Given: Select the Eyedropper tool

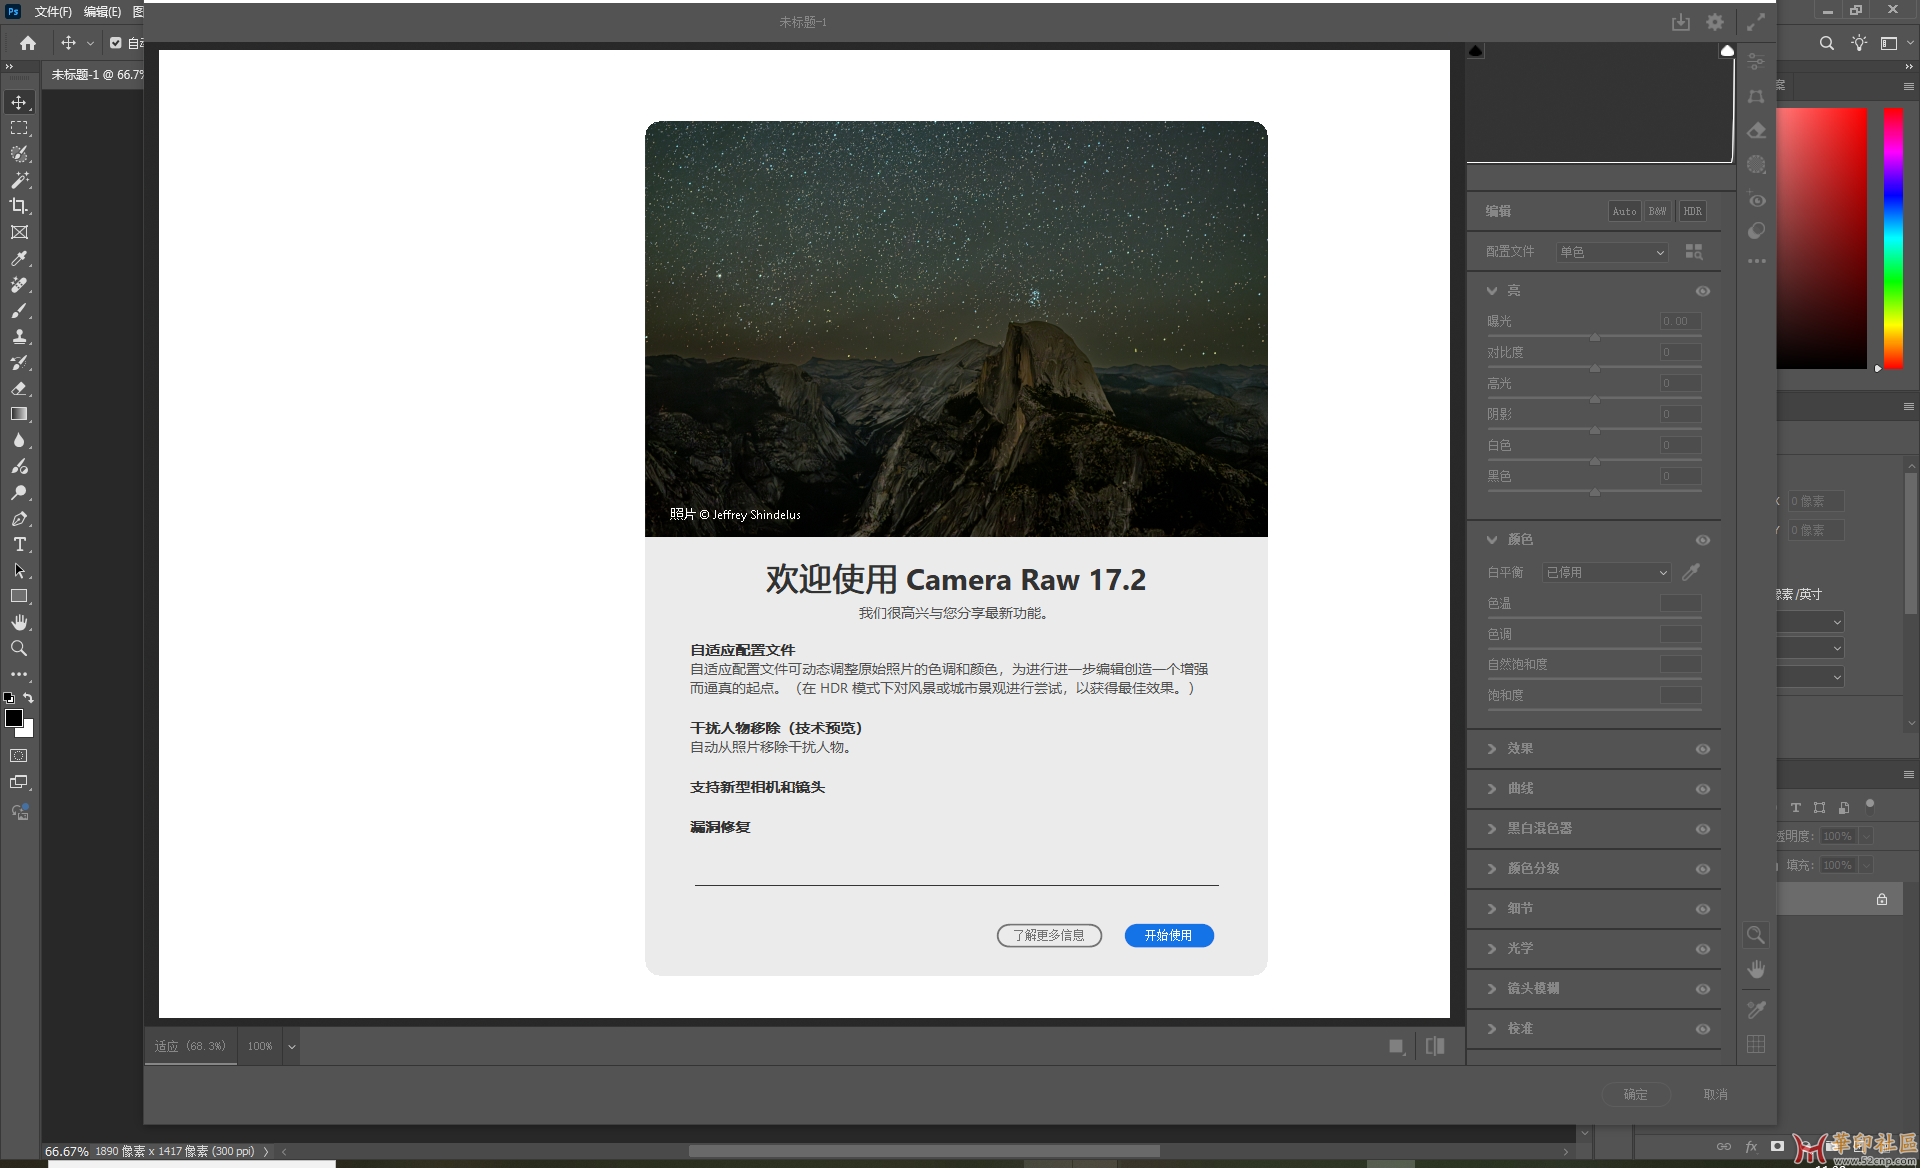Looking at the screenshot, I should coord(19,258).
